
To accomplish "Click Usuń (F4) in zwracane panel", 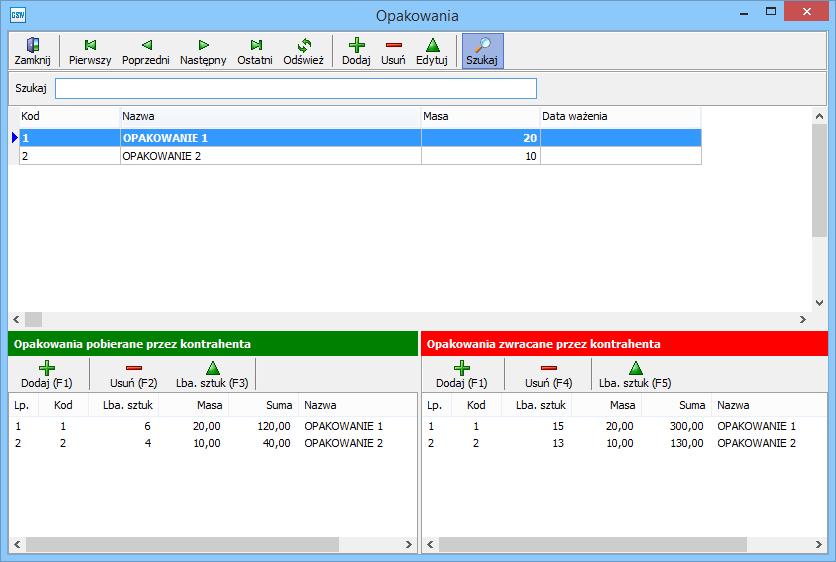I will pyautogui.click(x=549, y=374).
